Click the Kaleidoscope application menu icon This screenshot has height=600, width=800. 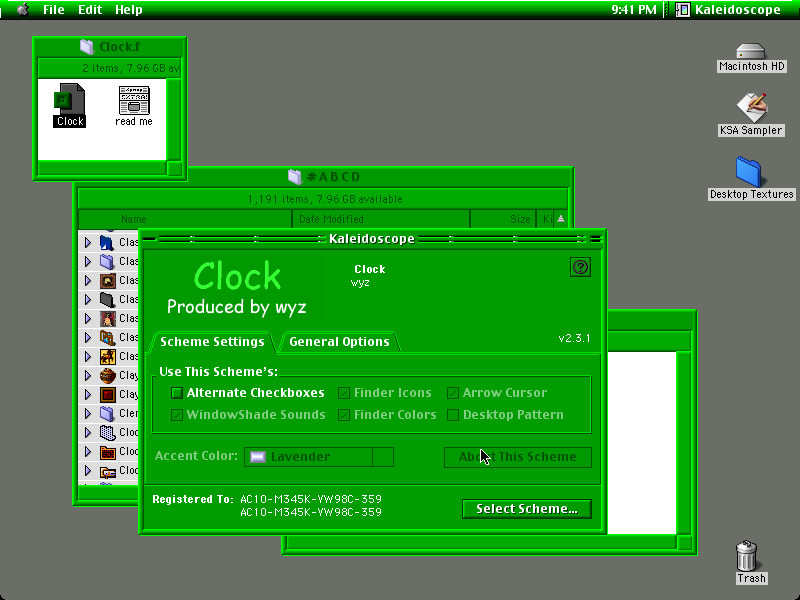683,10
